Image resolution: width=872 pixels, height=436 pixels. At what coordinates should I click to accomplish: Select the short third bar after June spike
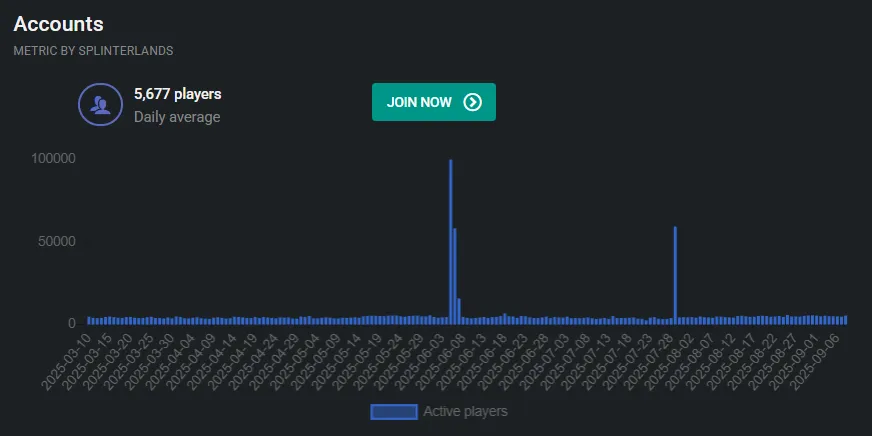[x=459, y=311]
